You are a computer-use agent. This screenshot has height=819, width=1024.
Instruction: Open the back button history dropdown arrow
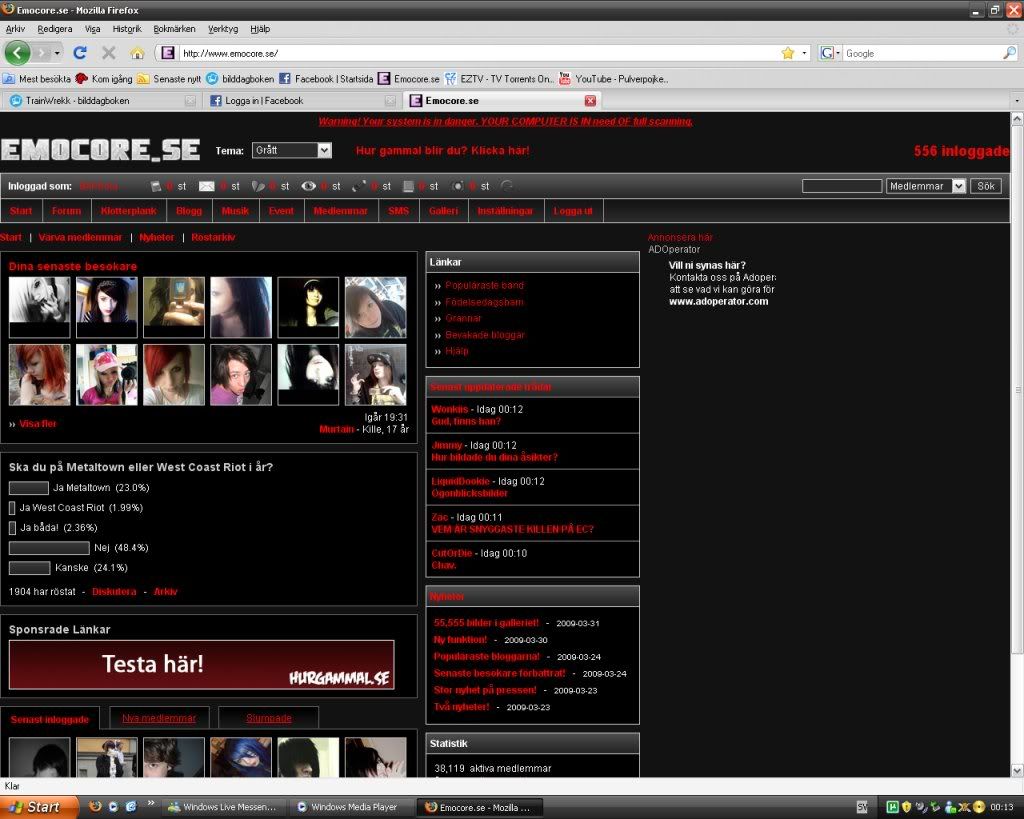pyautogui.click(x=57, y=53)
